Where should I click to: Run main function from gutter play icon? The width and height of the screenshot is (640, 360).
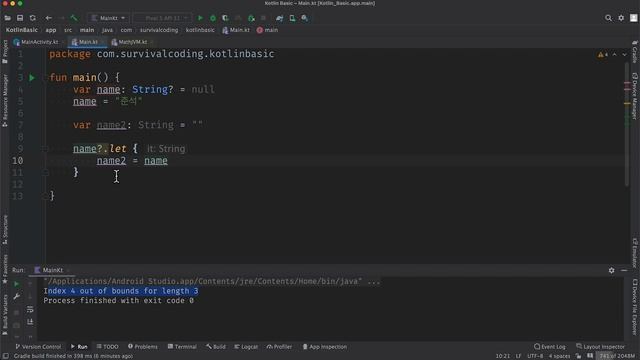[32, 78]
